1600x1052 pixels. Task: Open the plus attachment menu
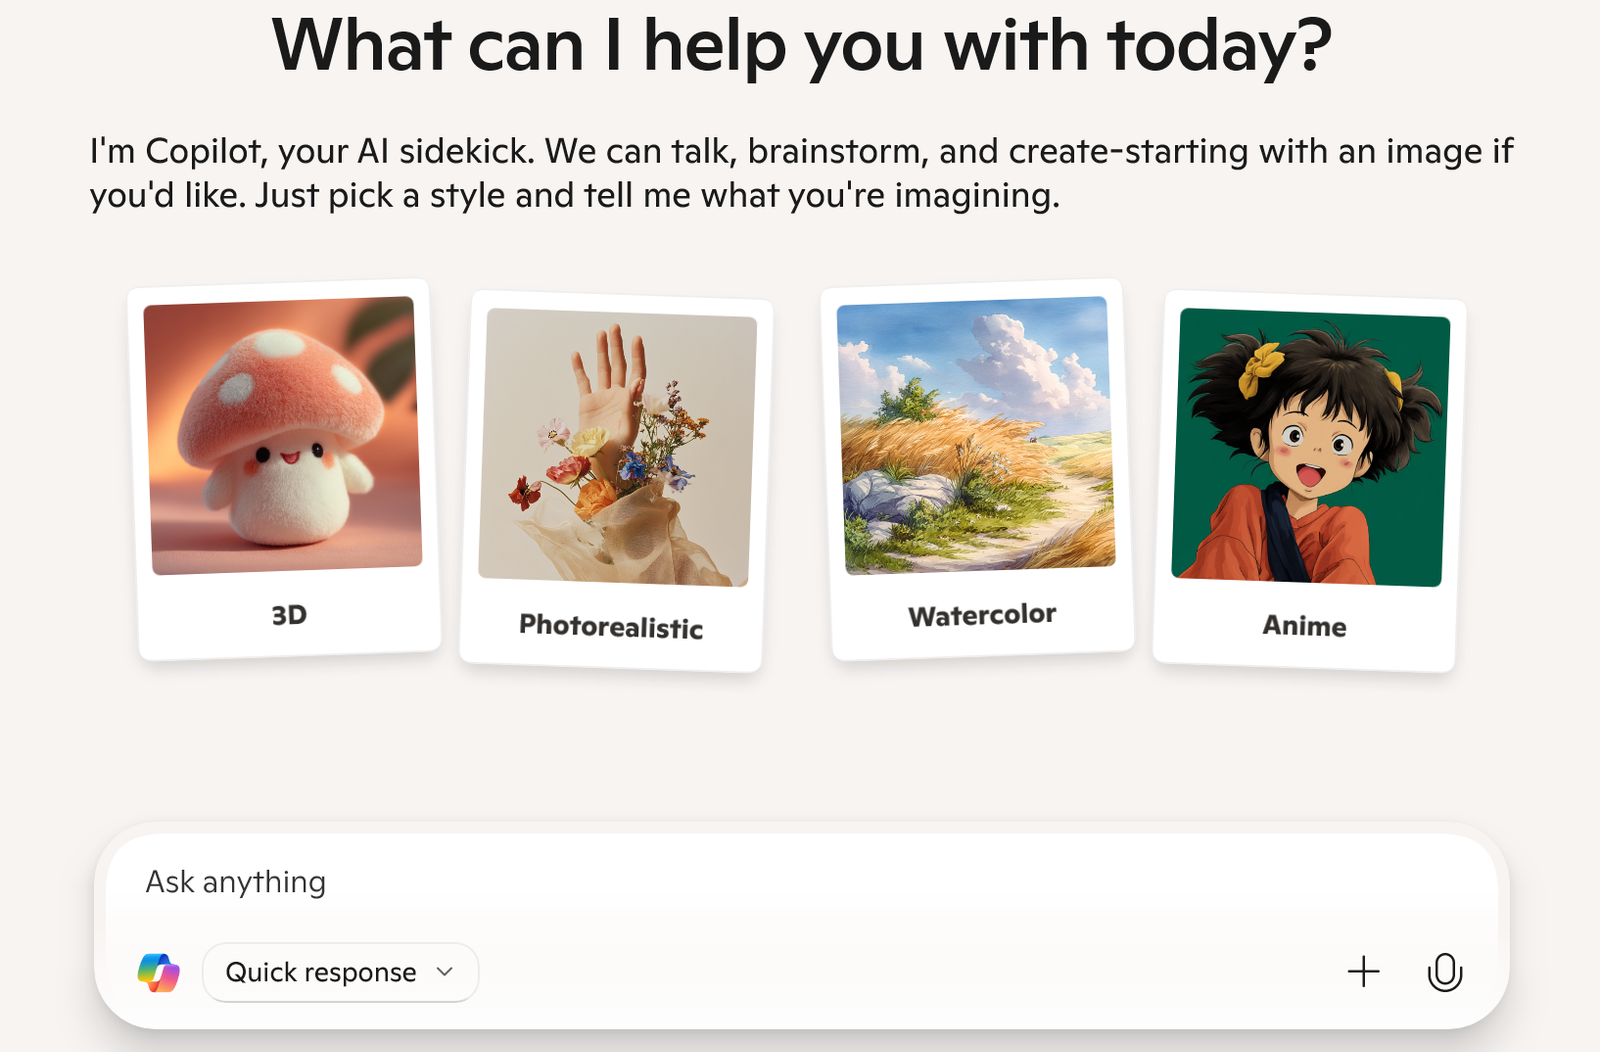pos(1363,971)
